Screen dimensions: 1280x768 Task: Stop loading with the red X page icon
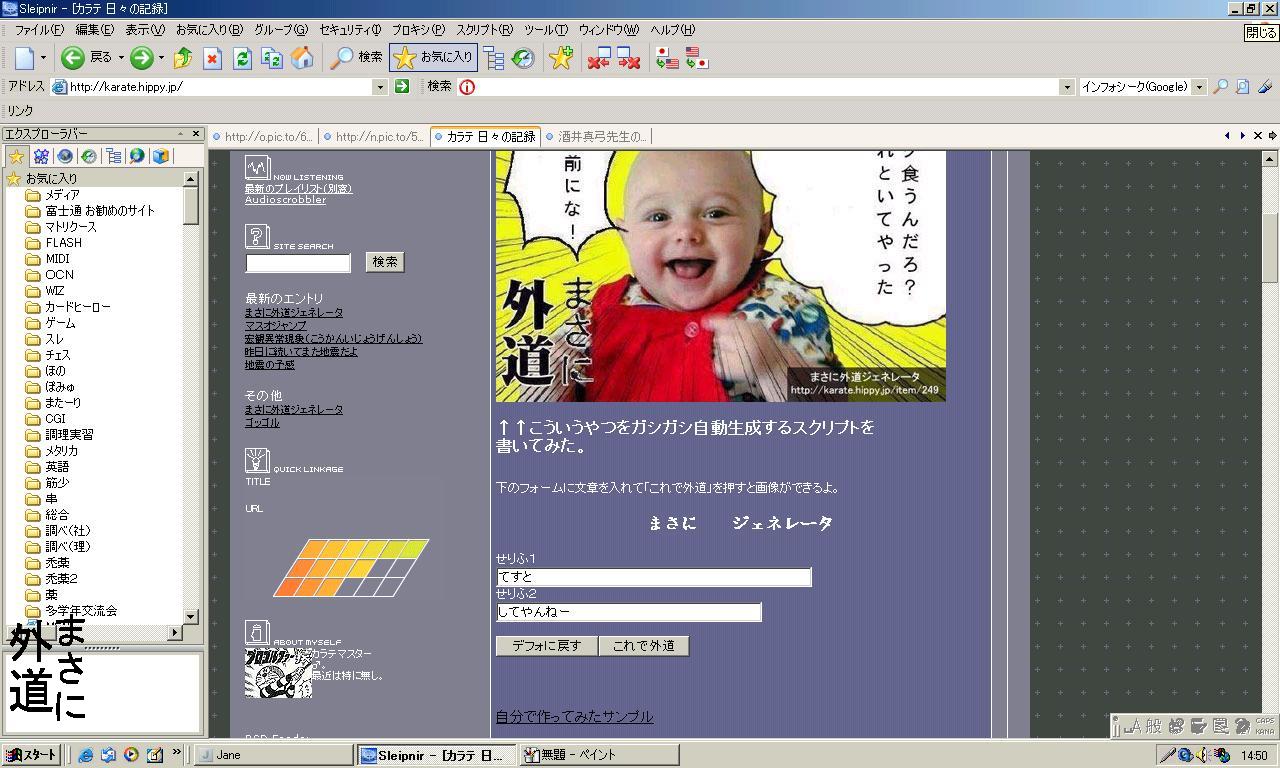pyautogui.click(x=212, y=58)
